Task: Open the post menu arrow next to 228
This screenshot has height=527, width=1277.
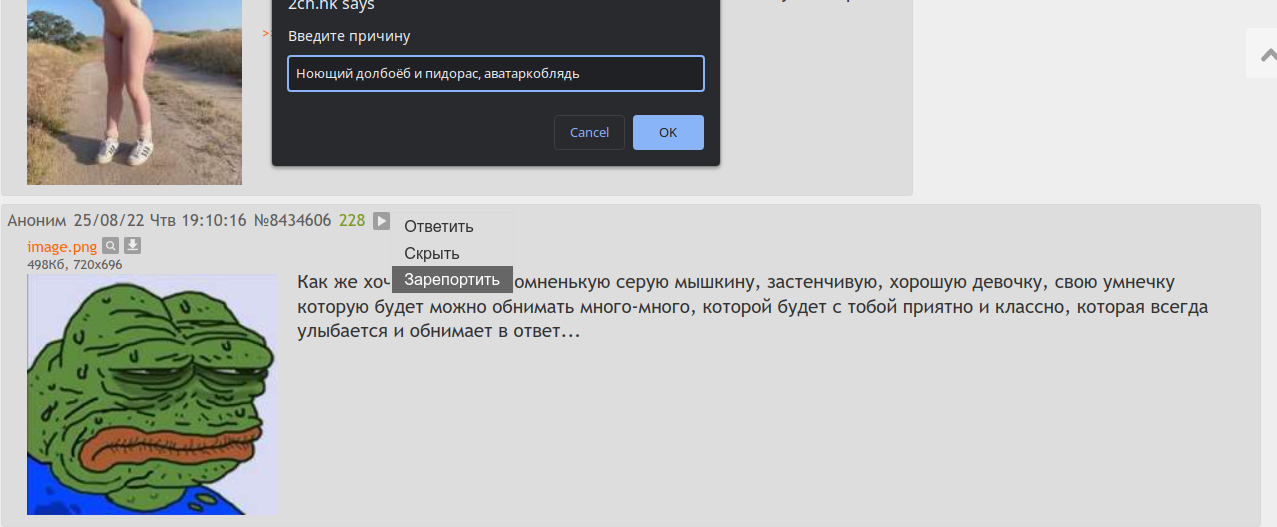Action: pyautogui.click(x=381, y=220)
